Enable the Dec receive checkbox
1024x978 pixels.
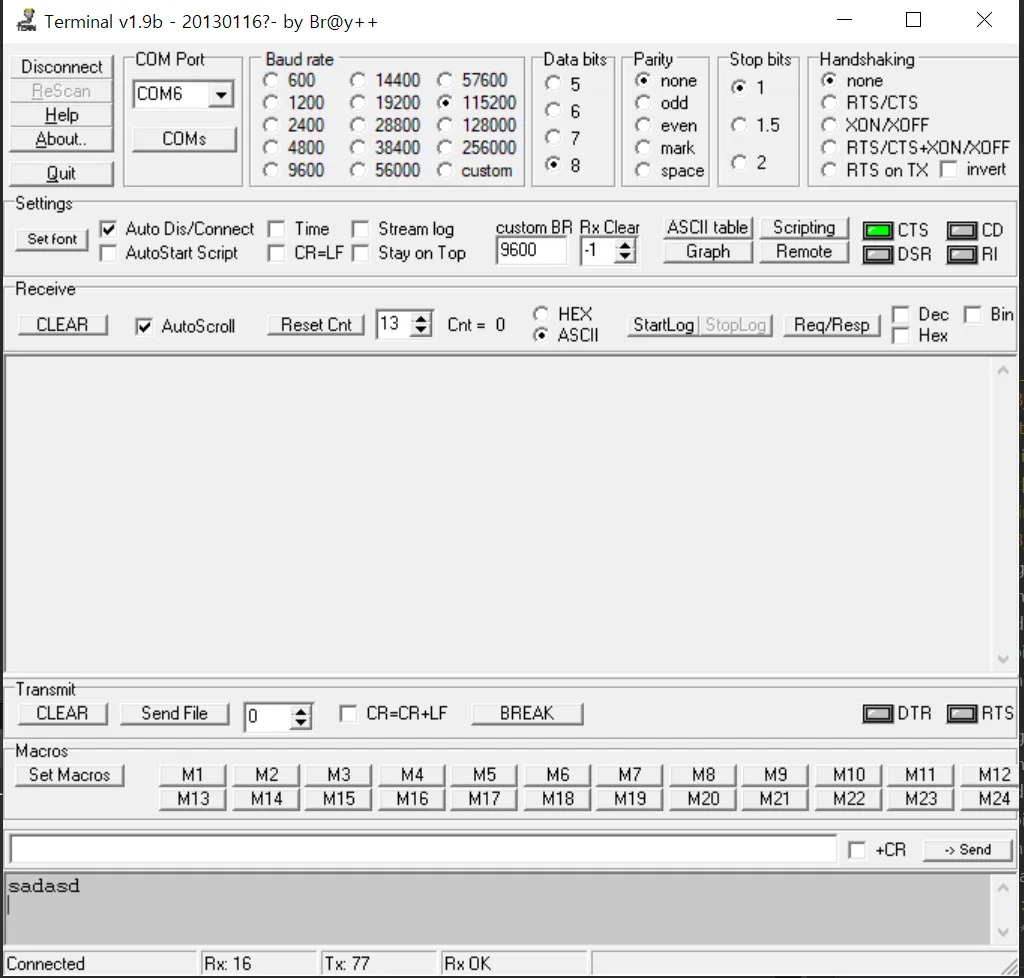coord(901,315)
